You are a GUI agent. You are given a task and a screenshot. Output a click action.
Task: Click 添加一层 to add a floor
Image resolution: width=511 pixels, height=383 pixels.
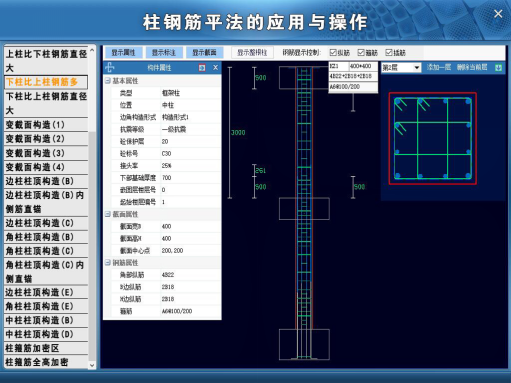439,67
